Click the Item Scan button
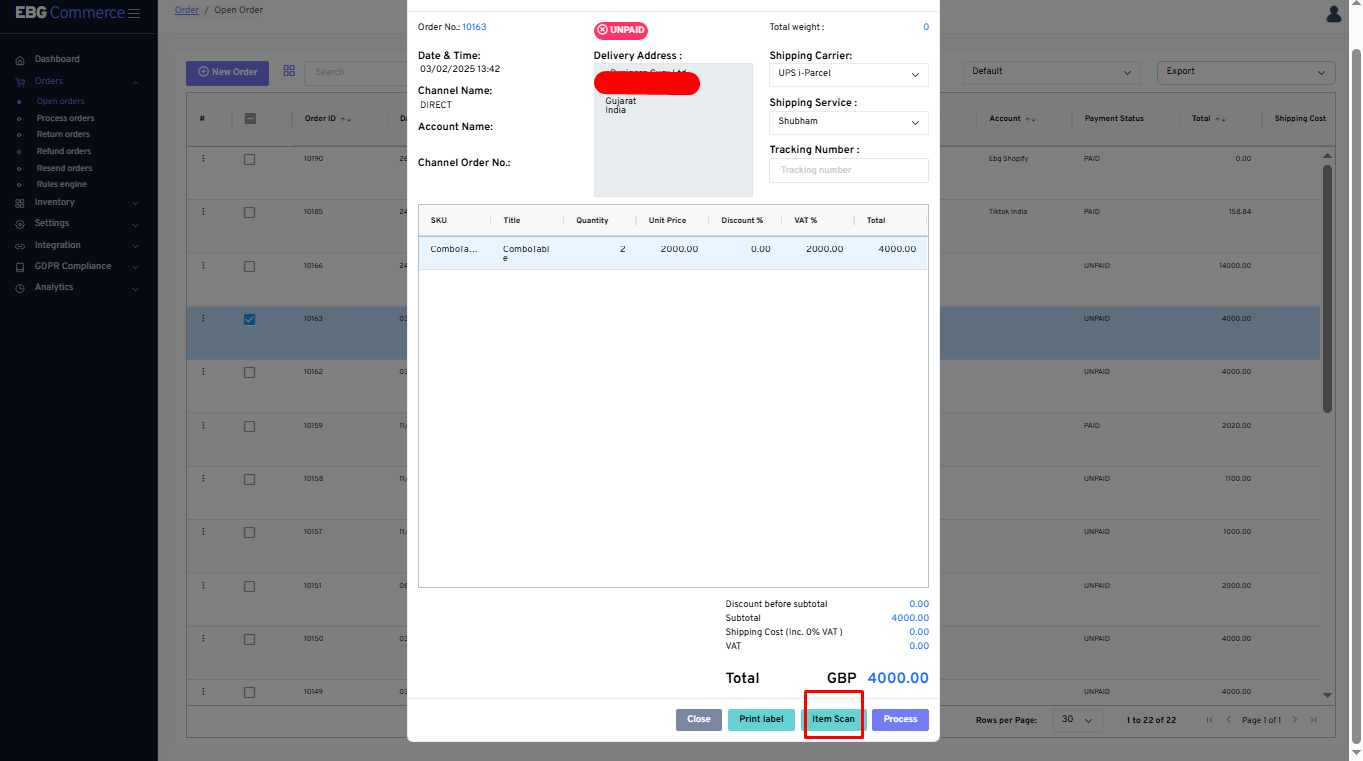 coord(833,719)
